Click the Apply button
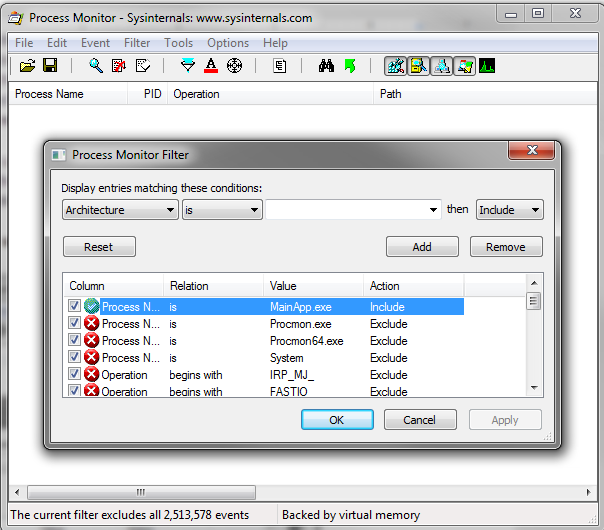Image resolution: width=604 pixels, height=530 pixels. [505, 419]
